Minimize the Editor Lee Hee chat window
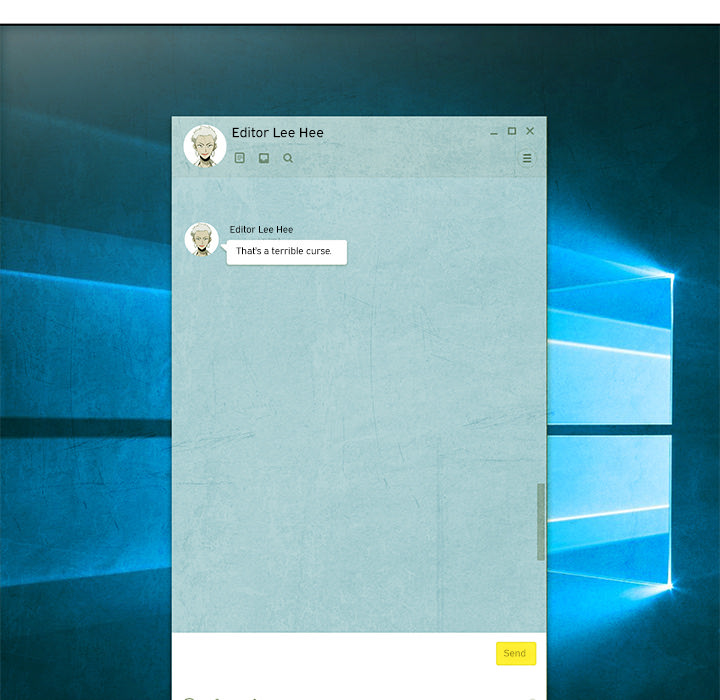720x700 pixels. click(494, 132)
